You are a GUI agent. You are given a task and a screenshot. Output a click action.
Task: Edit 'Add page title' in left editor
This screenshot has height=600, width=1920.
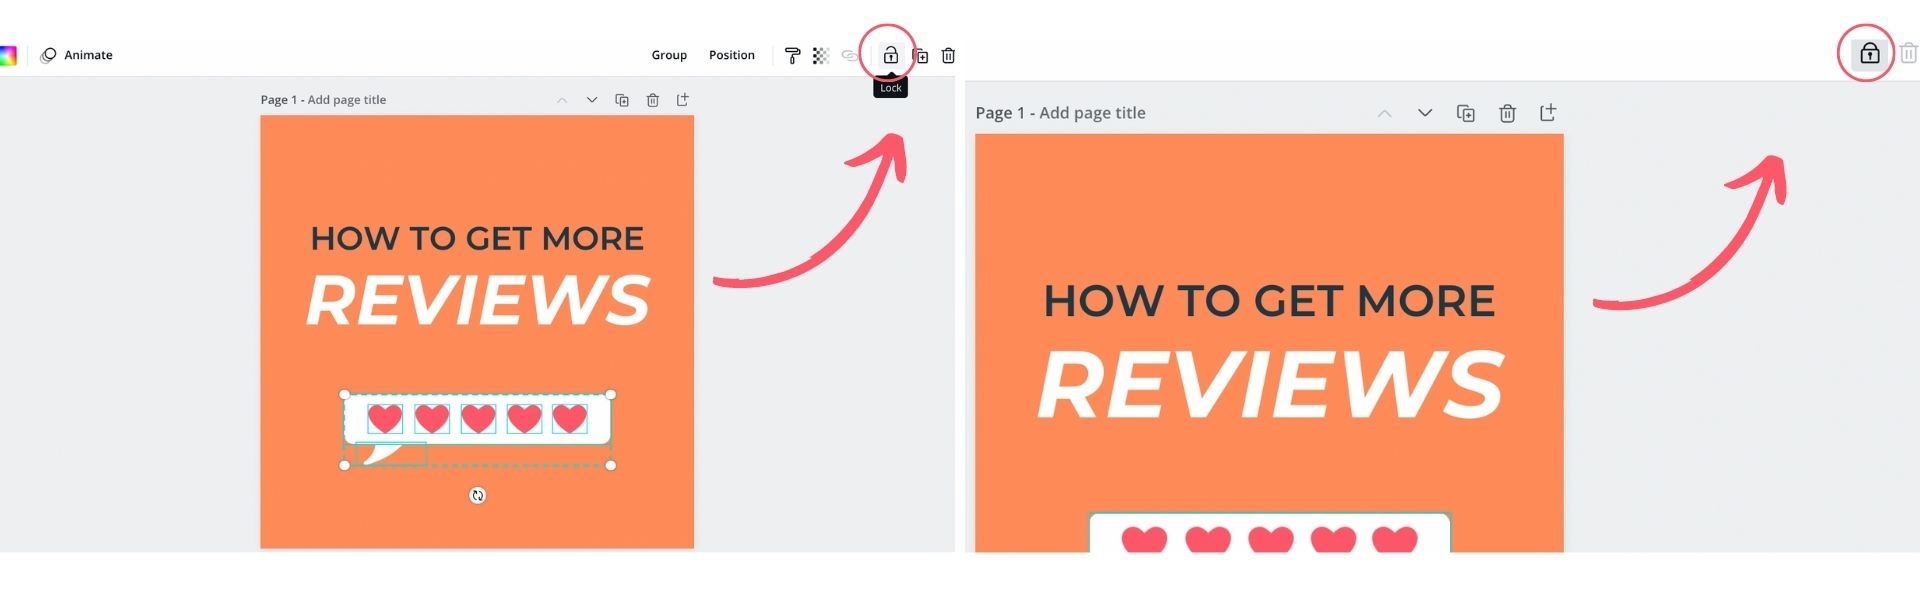tap(347, 100)
